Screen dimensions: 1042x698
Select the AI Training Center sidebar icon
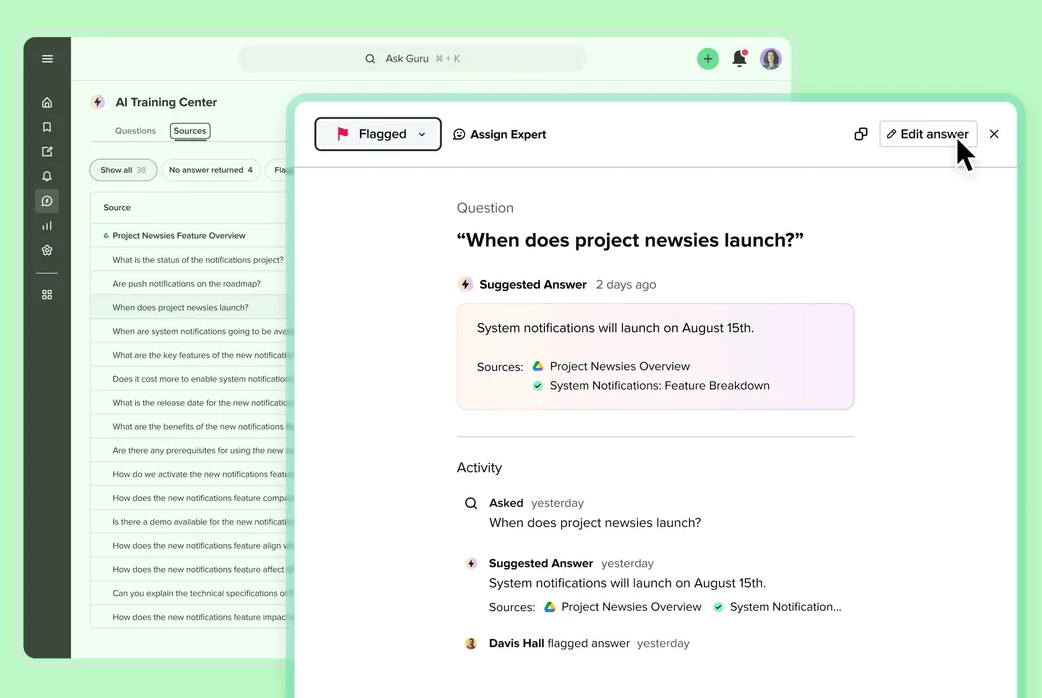[47, 201]
